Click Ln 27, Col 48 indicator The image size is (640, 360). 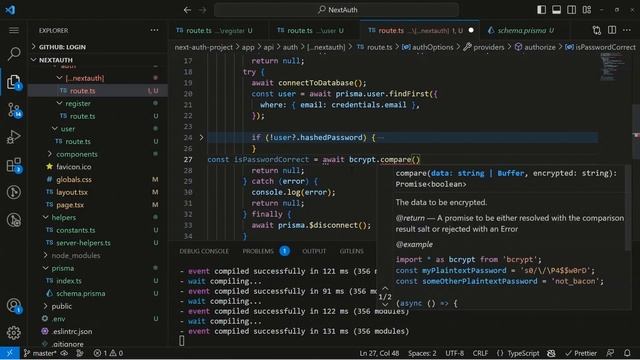coord(379,353)
